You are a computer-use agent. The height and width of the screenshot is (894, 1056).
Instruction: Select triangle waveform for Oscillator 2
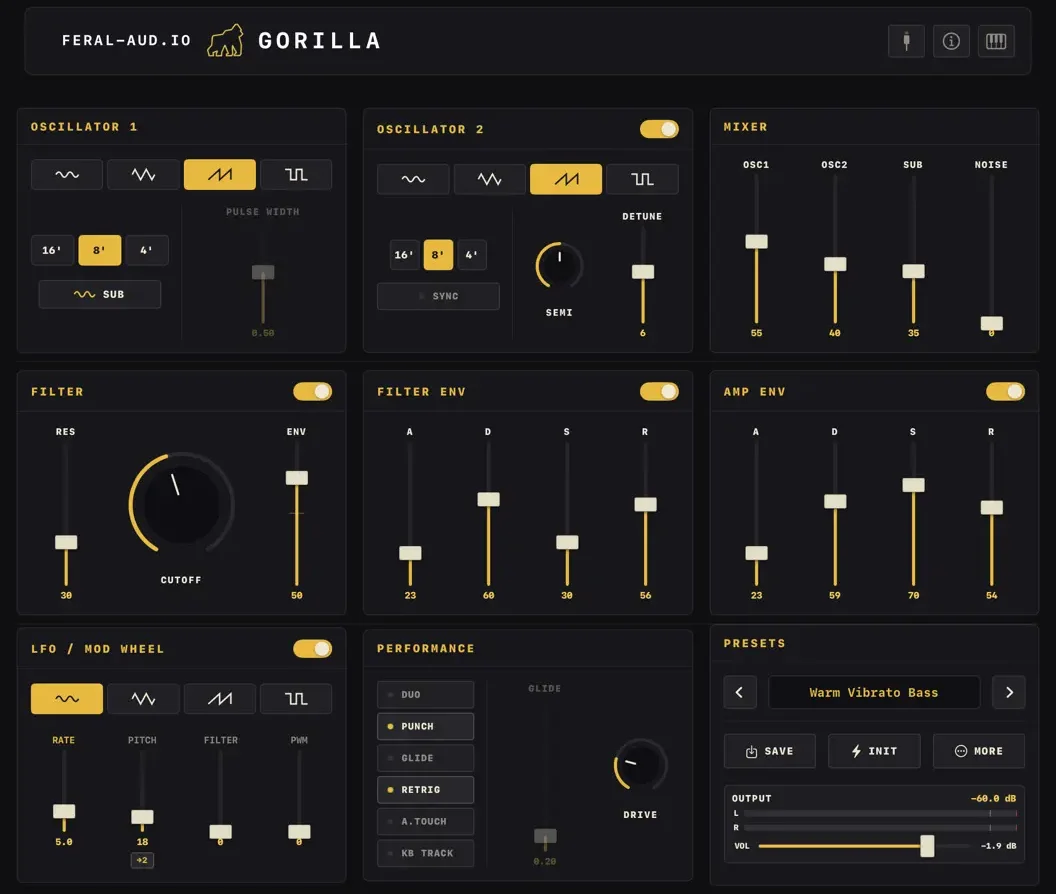490,179
